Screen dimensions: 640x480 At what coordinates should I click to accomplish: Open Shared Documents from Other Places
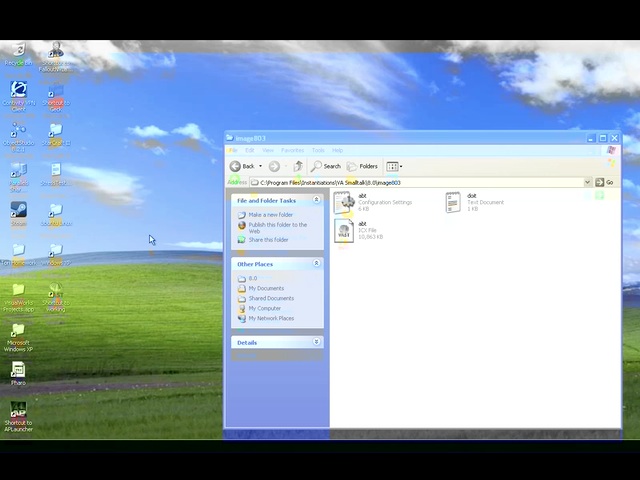coord(271,298)
